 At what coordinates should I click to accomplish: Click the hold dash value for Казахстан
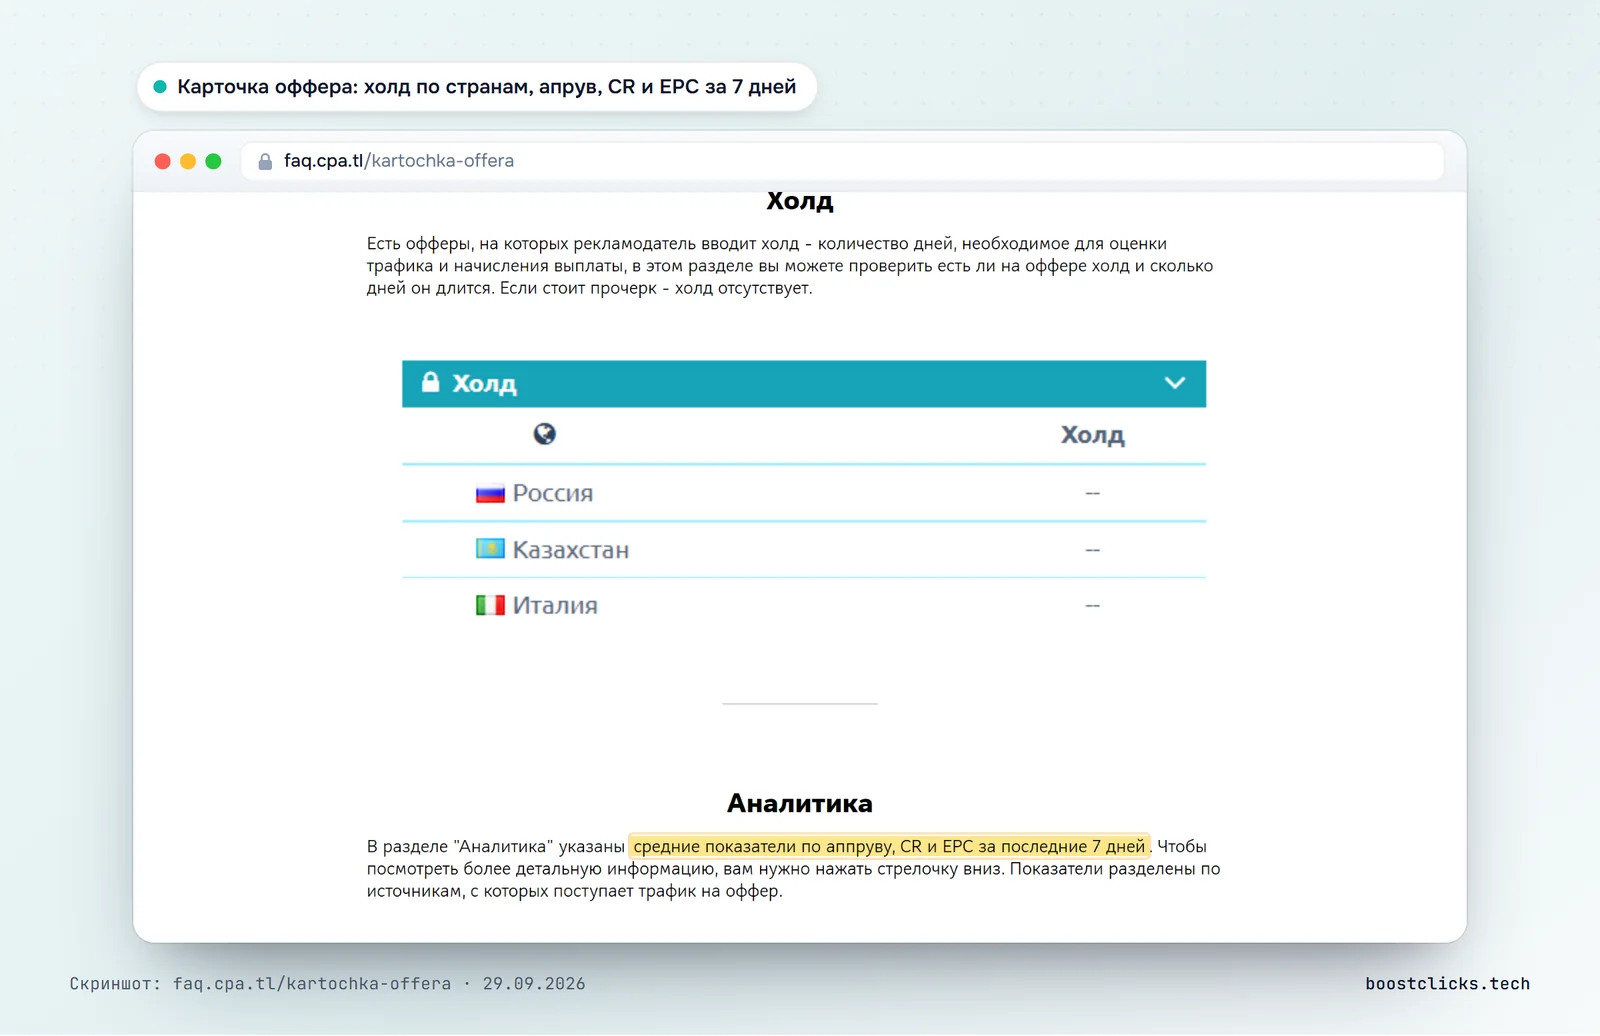coord(1092,550)
